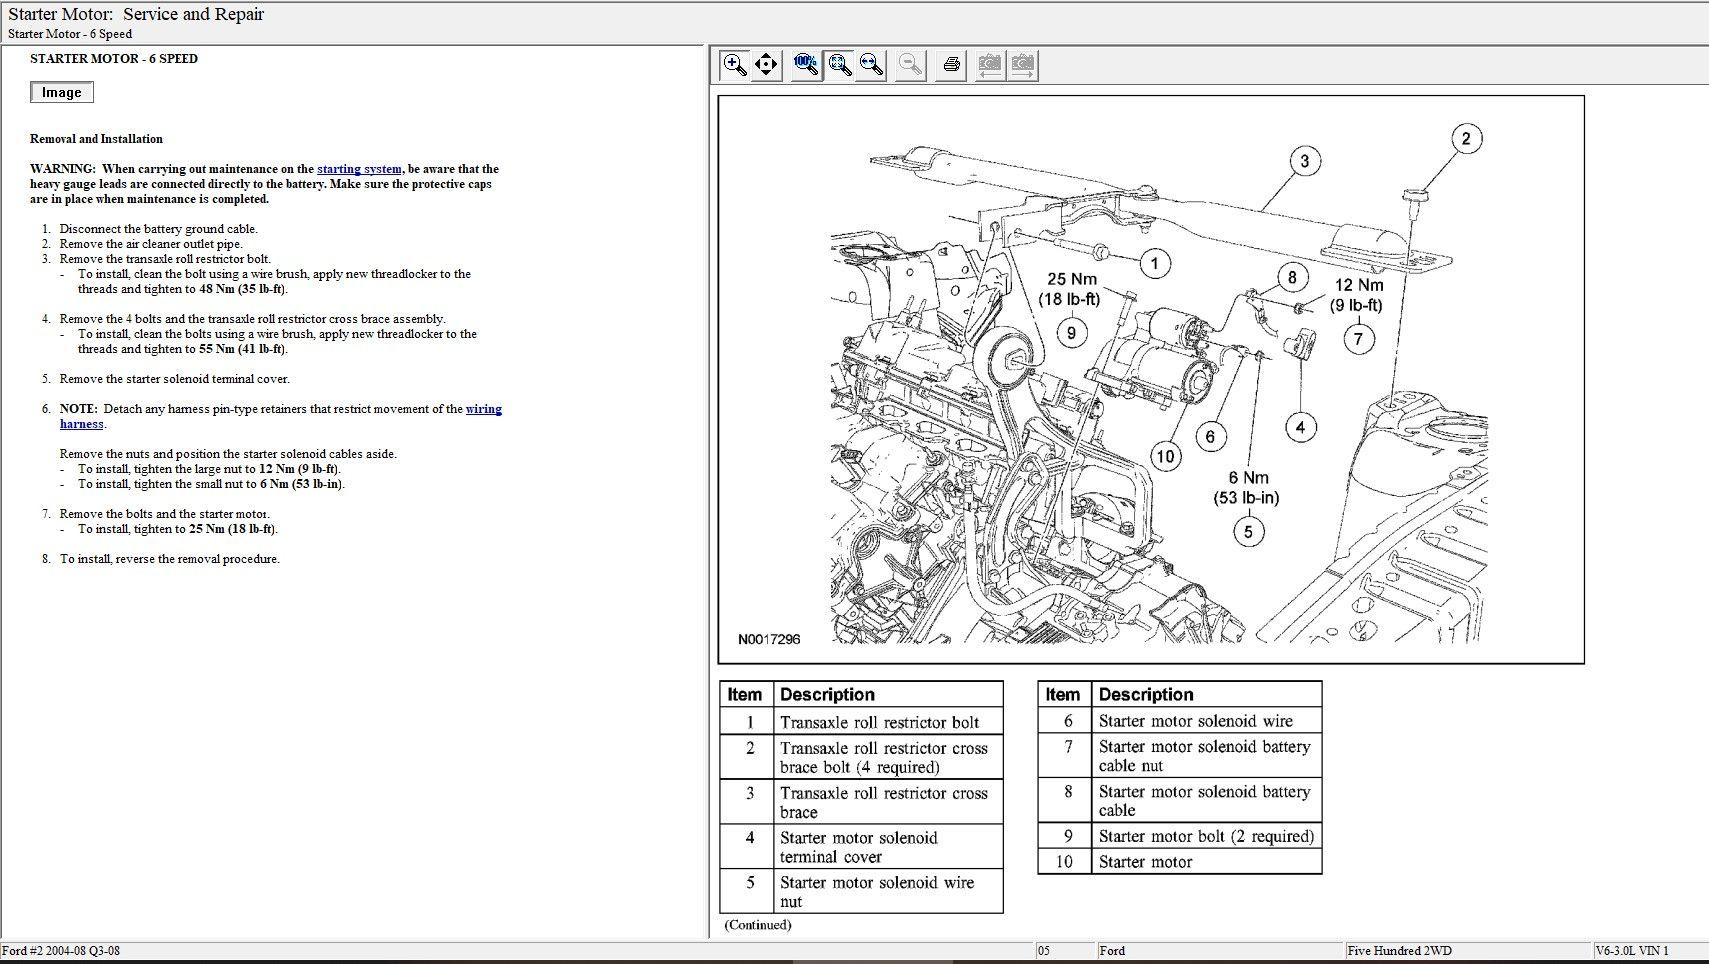Go to previous image camera icon
The image size is (1709, 964).
point(989,65)
